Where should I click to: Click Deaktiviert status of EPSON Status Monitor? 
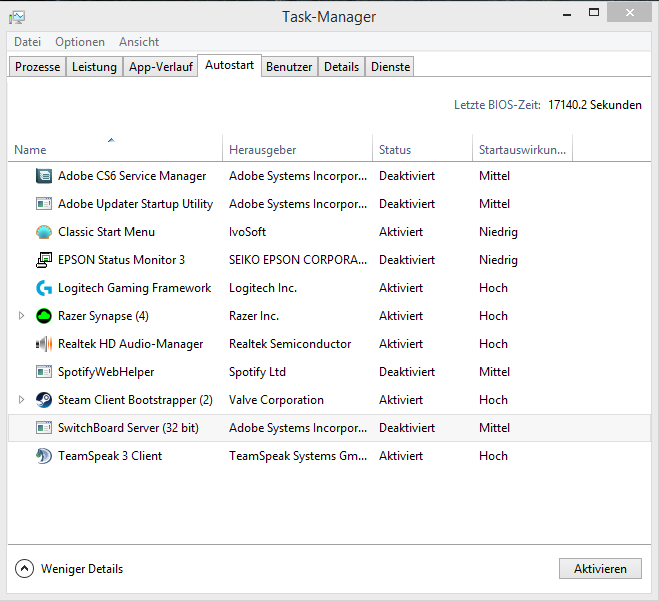[x=407, y=260]
